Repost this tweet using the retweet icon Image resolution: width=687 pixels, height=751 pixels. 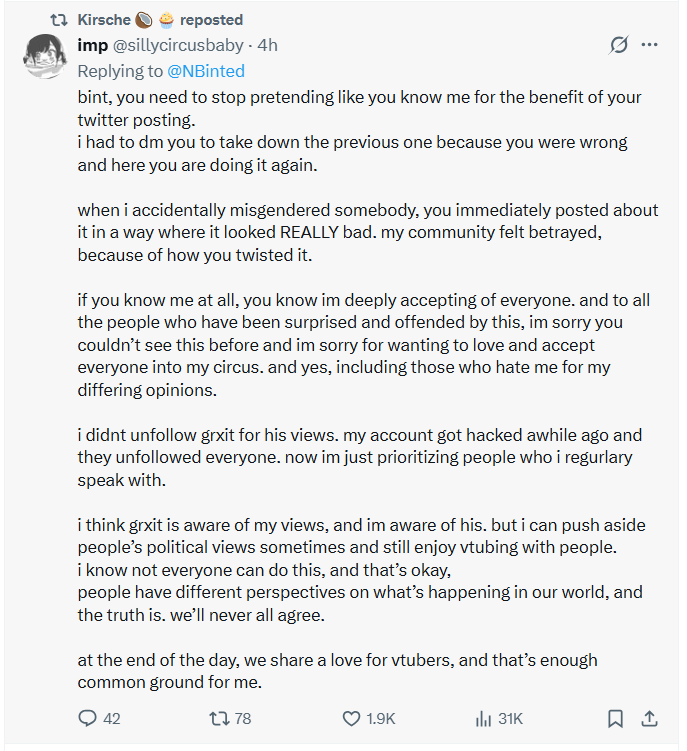(217, 718)
